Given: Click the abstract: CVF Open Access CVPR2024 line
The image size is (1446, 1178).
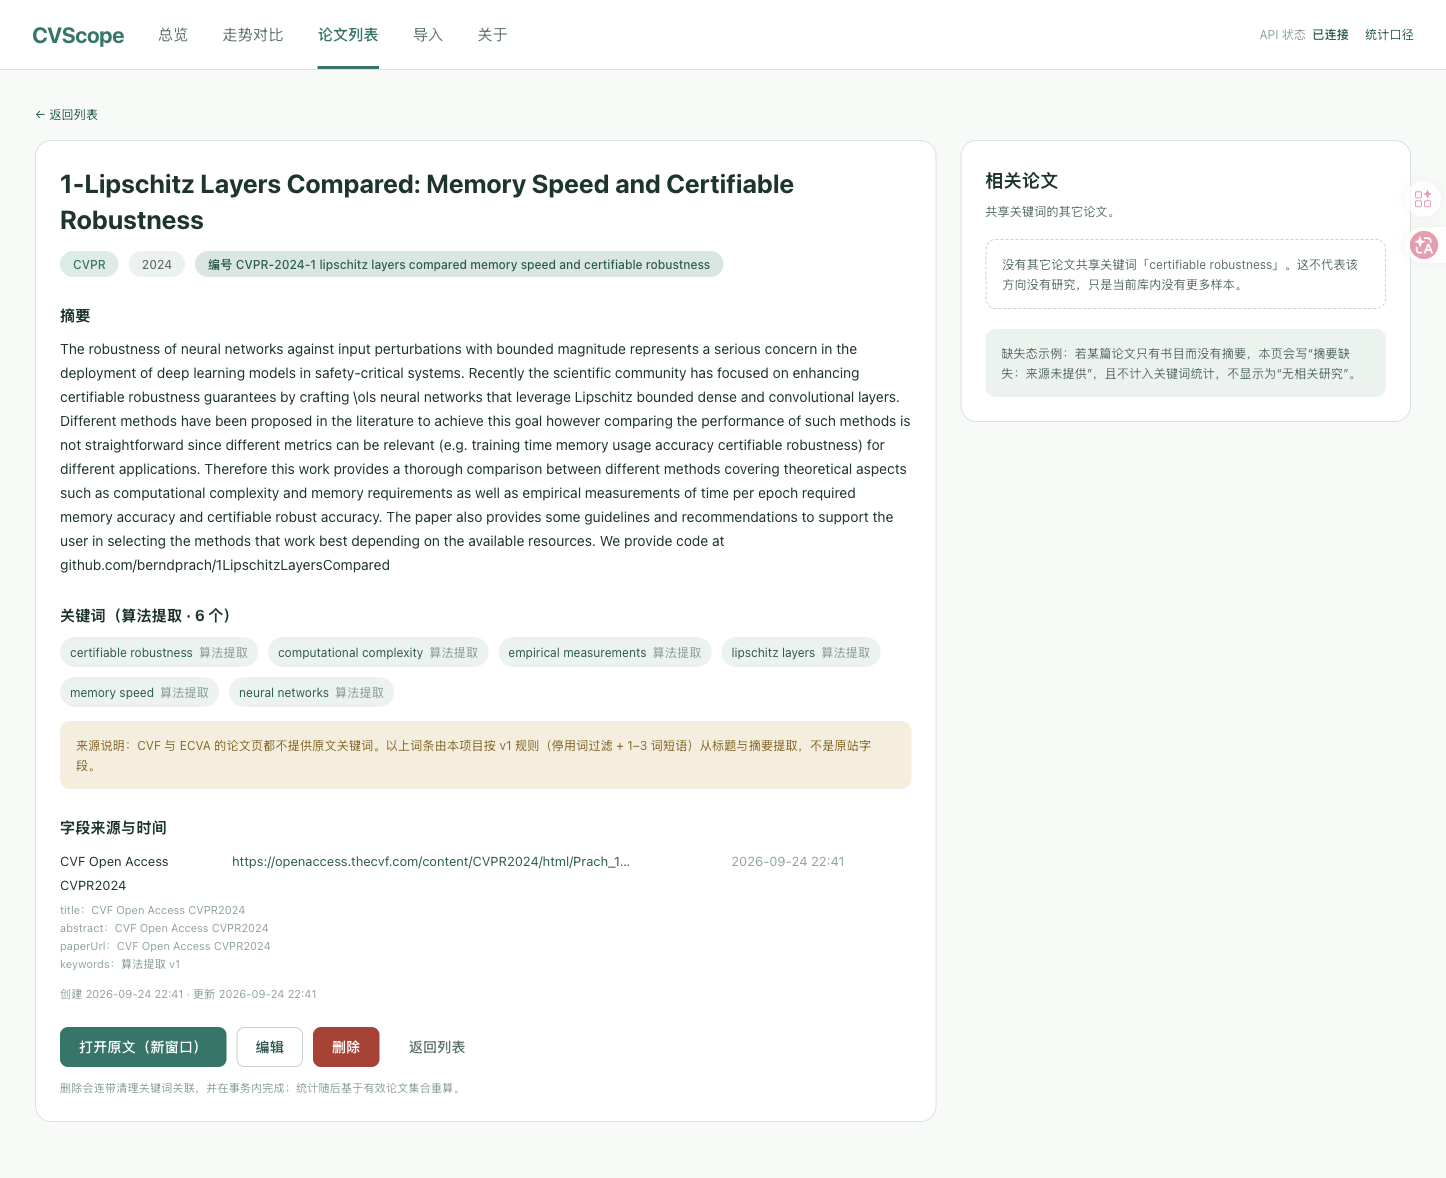Looking at the screenshot, I should (x=164, y=929).
